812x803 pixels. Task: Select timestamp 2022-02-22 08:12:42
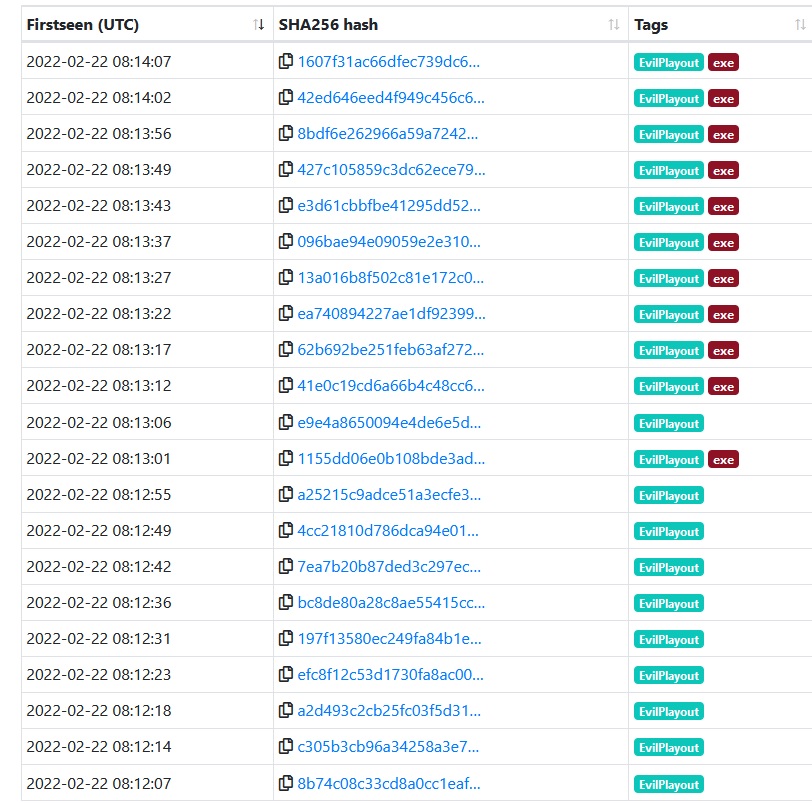pyautogui.click(x=98, y=566)
